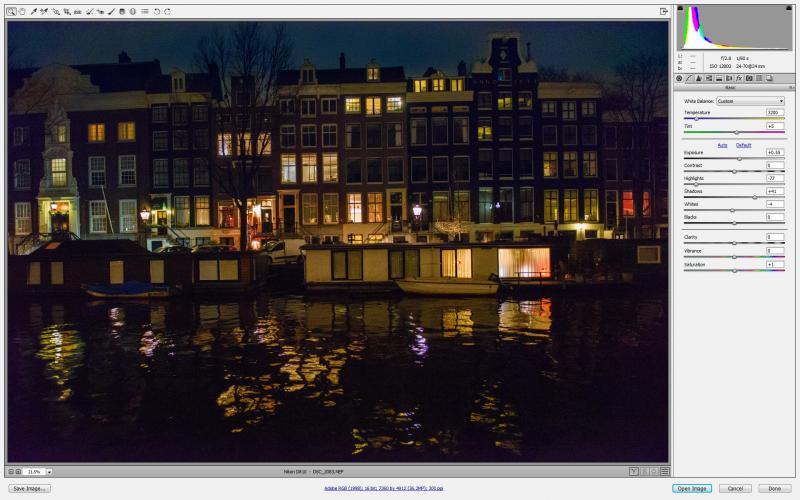This screenshot has width=800, height=500.
Task: Click the Shadows value field
Action: 774,191
